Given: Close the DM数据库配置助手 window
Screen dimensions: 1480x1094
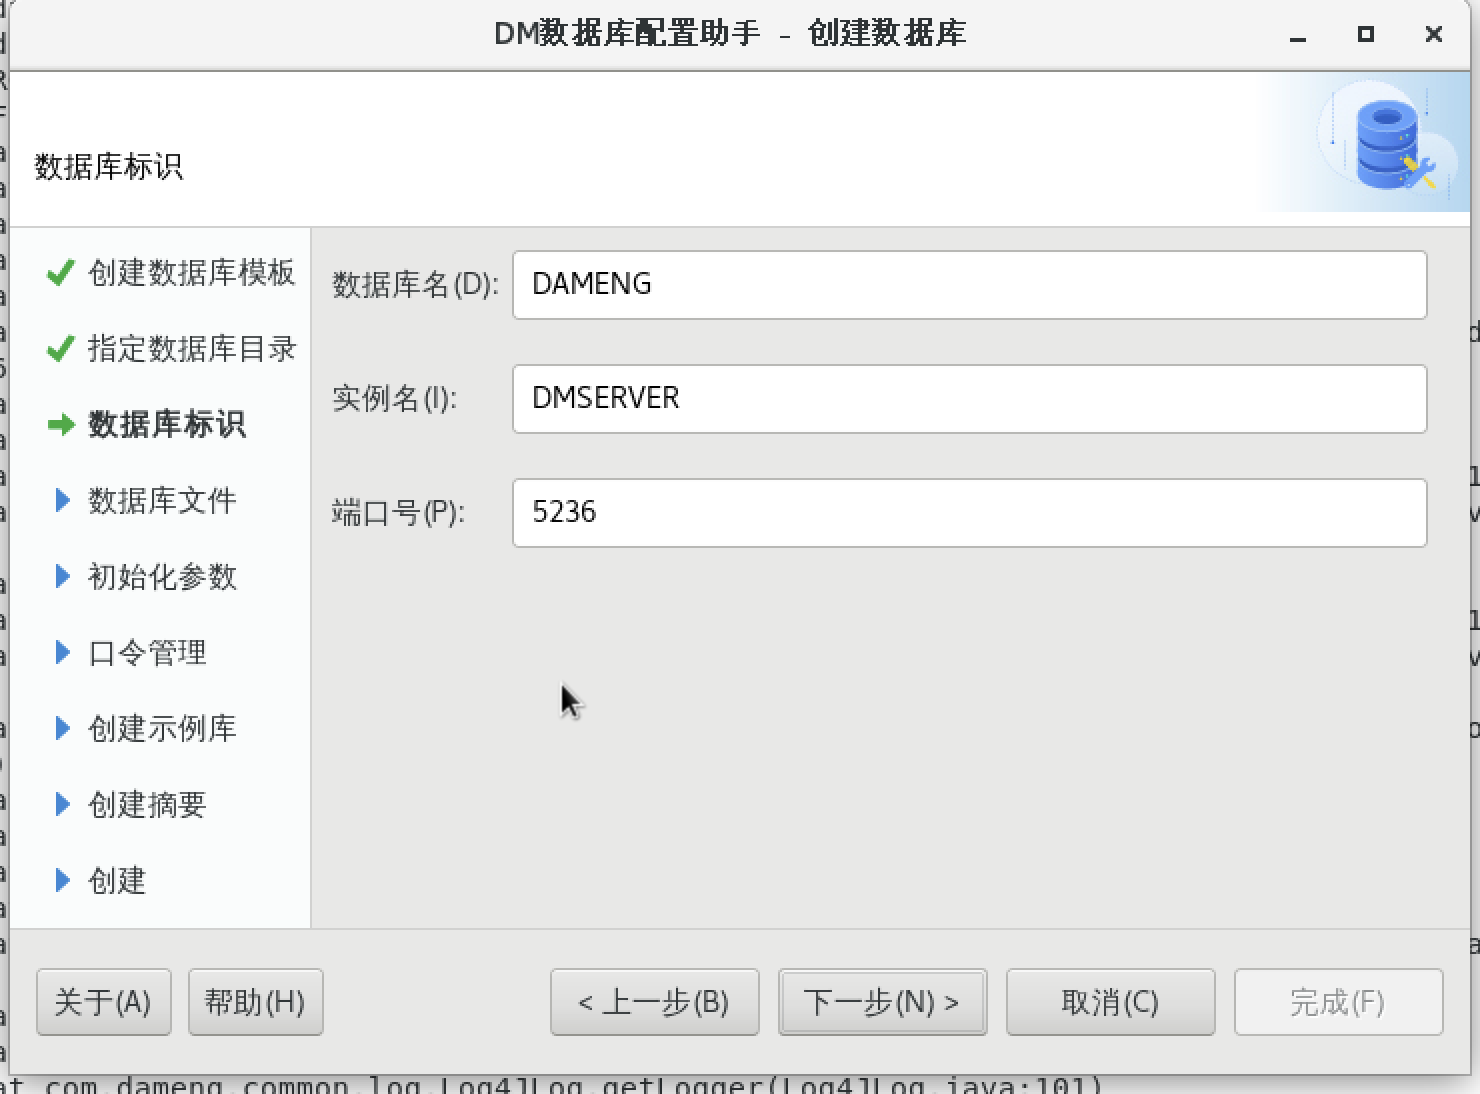Looking at the screenshot, I should [x=1433, y=34].
